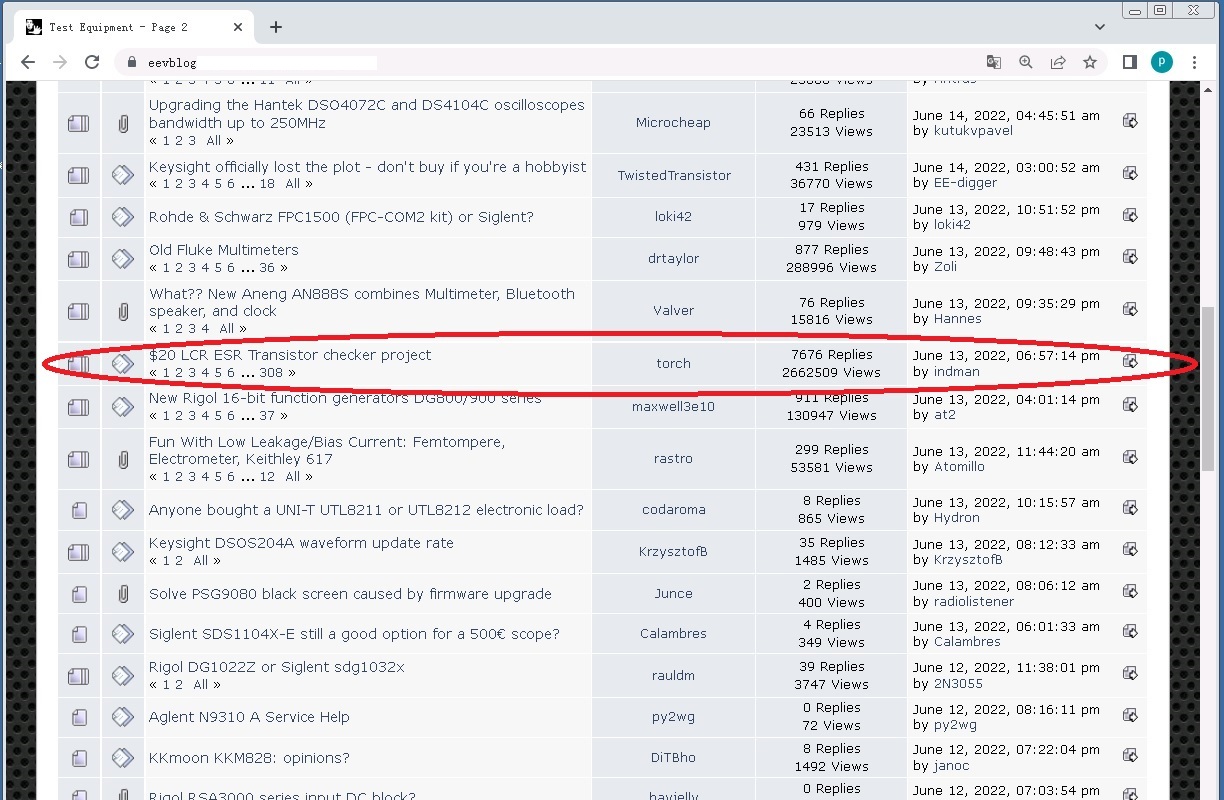The image size is (1224, 800).
Task: View last poster indman's profile
Action: pos(957,372)
